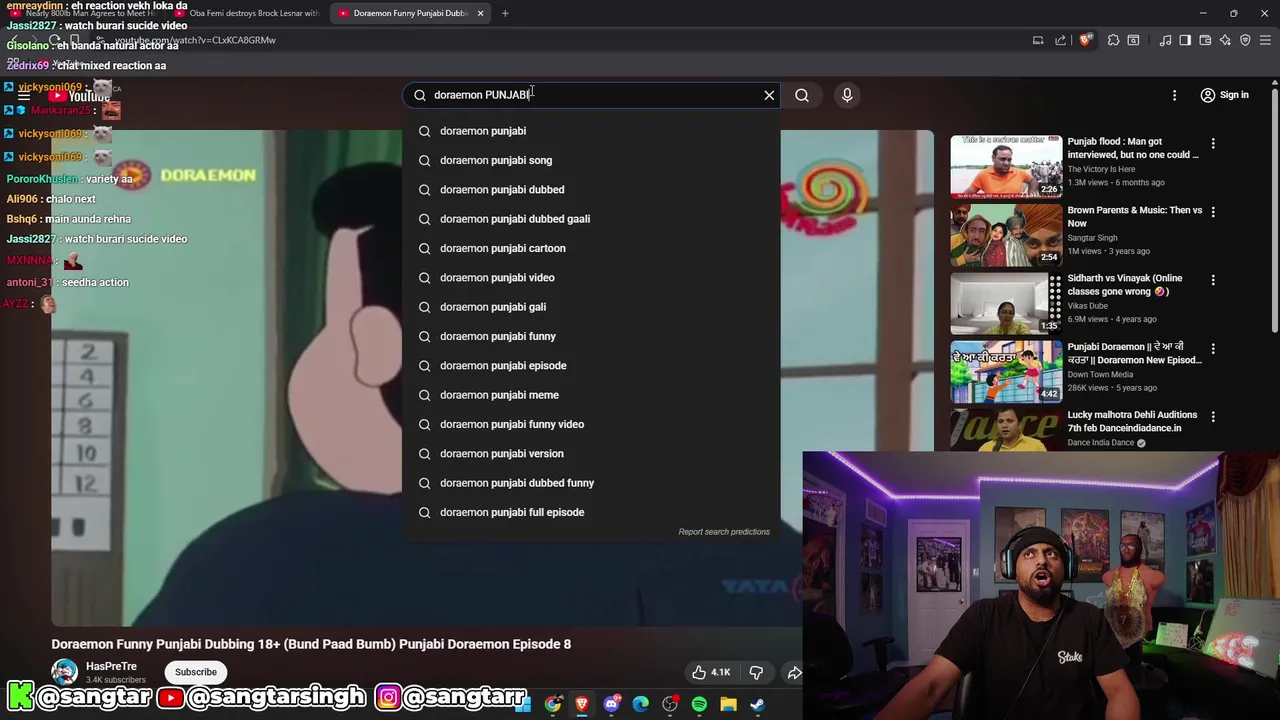Subscribe to HasPreTre channel
This screenshot has height=720, width=1280.
tap(196, 672)
